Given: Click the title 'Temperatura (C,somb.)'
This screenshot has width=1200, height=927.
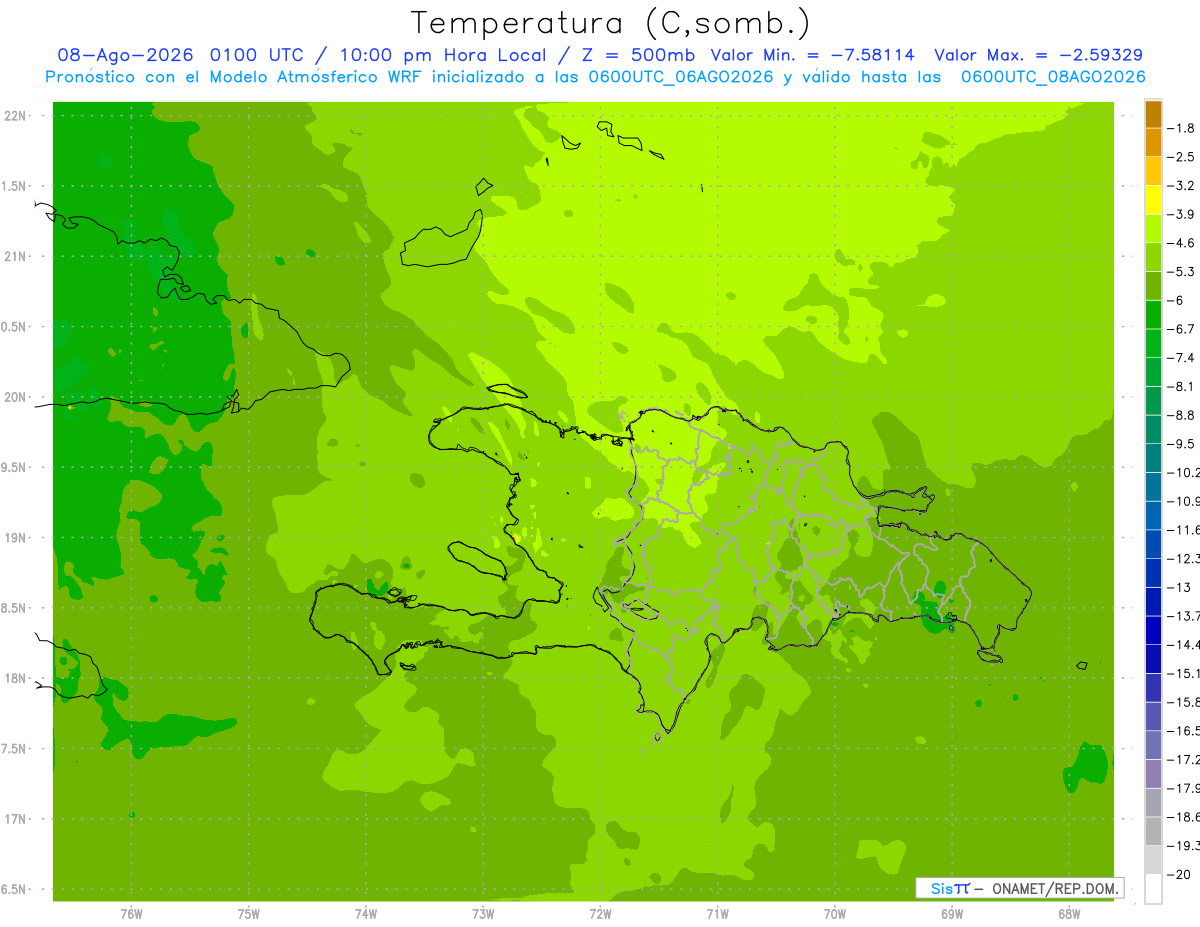Looking at the screenshot, I should (x=611, y=23).
